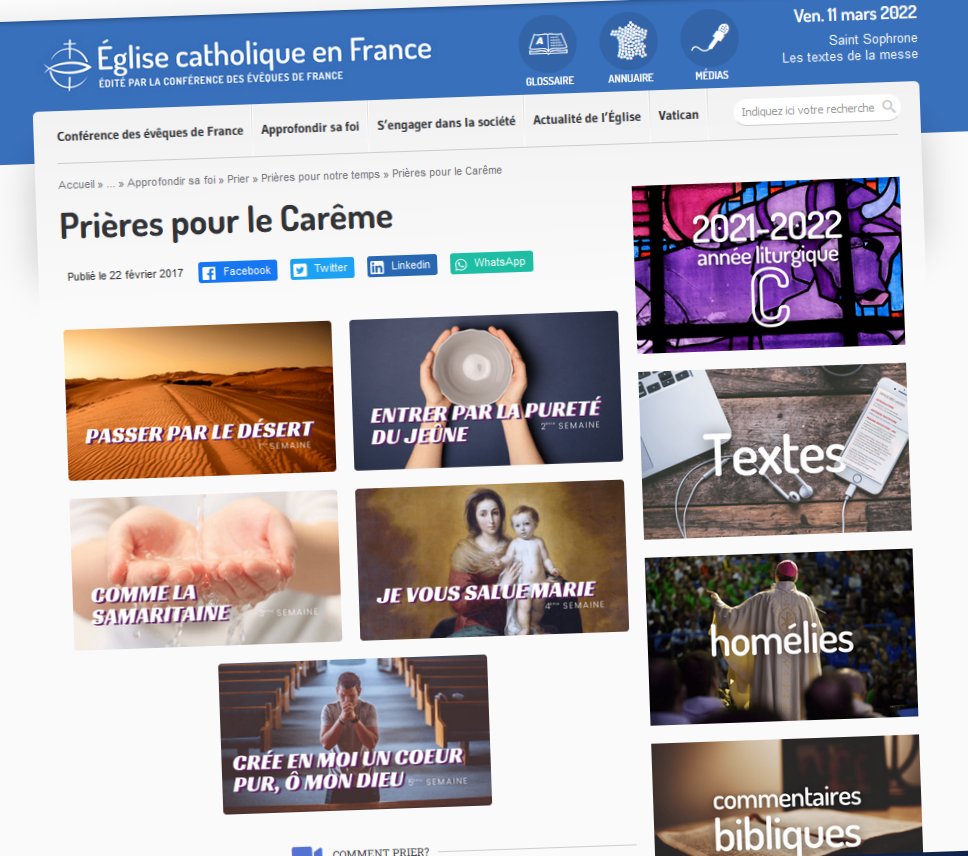Click the Prières pour le Carême title

click(226, 222)
